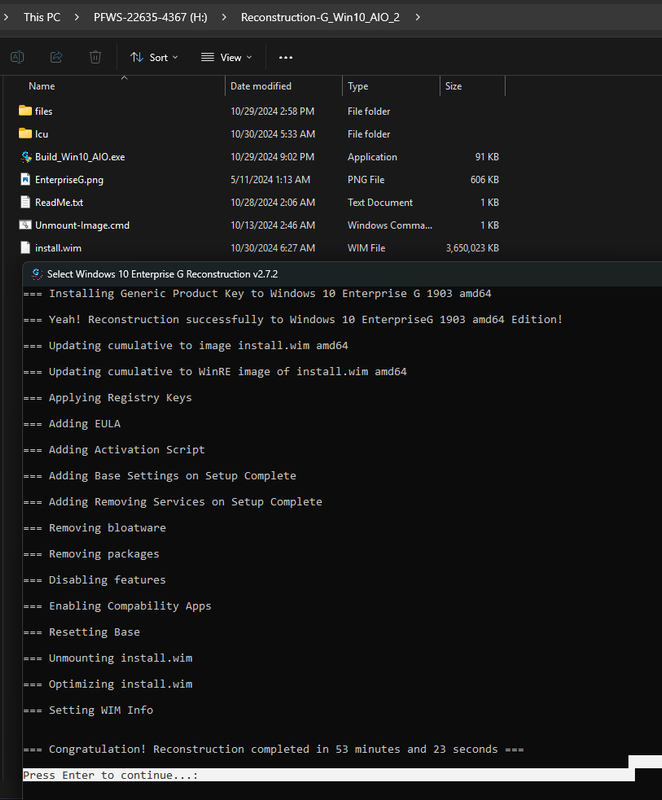
Task: Select the Build_Win10_AIO.exe application icon
Action: pyautogui.click(x=26, y=157)
